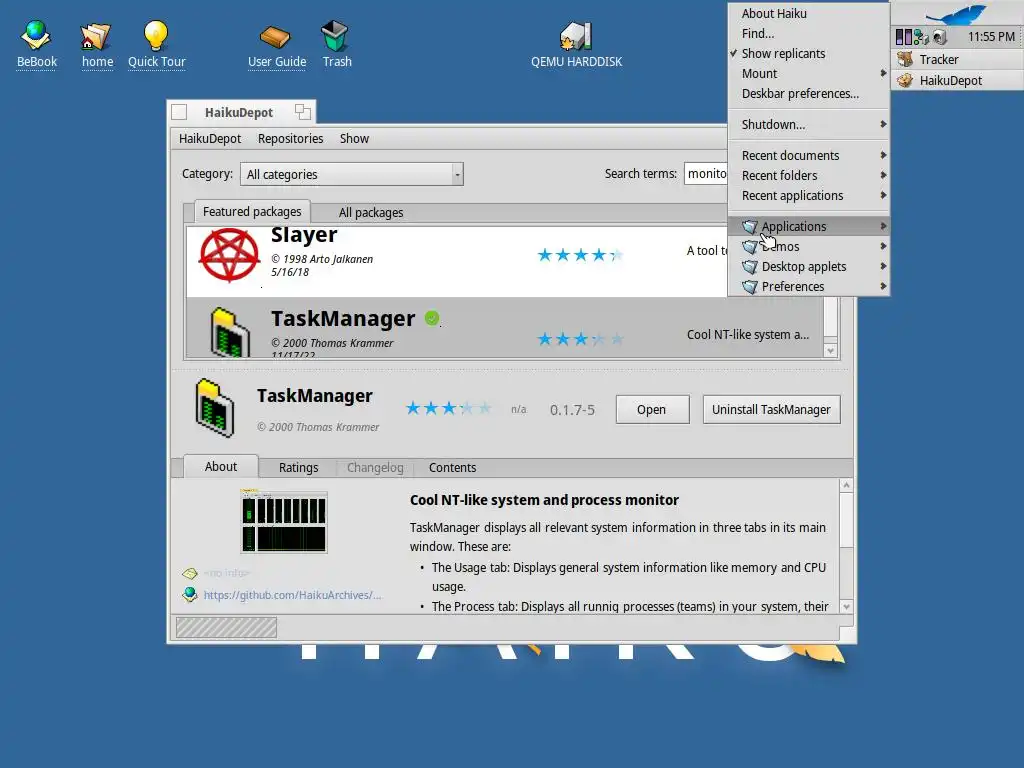Screen dimensions: 1024x768
Task: Click the volume speaker tray icon
Action: coord(939,37)
